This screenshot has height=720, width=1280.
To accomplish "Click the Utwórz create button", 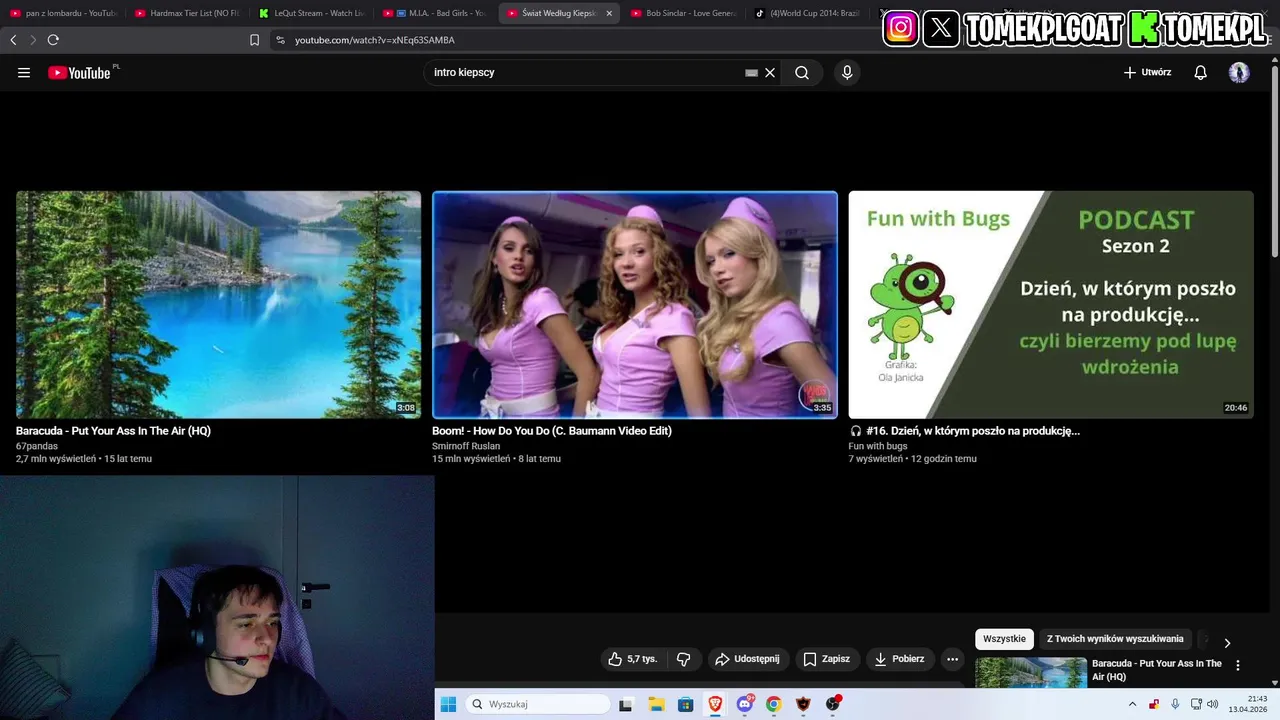I will [x=1147, y=72].
